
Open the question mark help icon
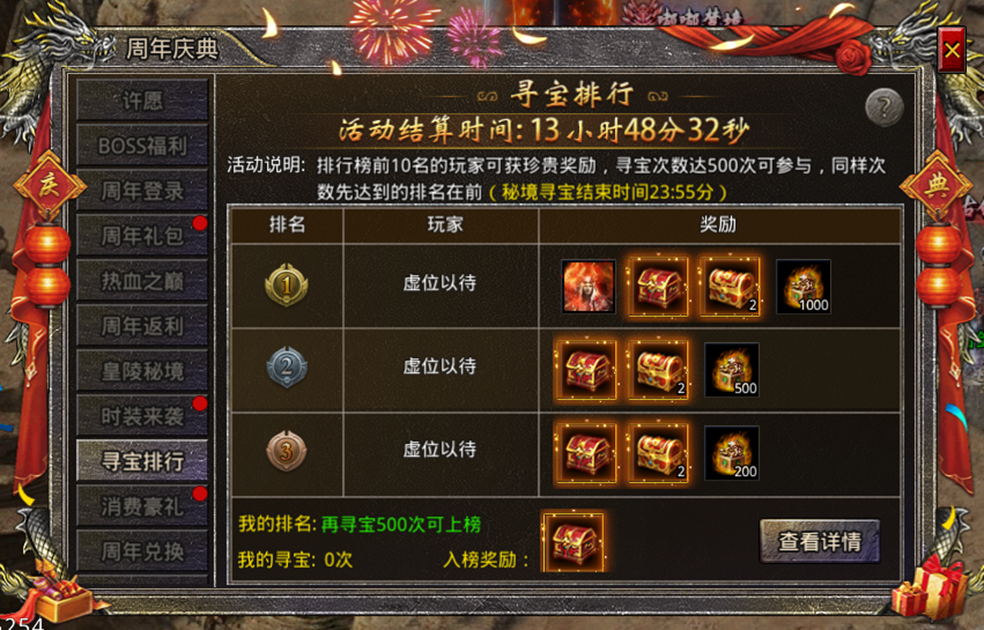(884, 107)
